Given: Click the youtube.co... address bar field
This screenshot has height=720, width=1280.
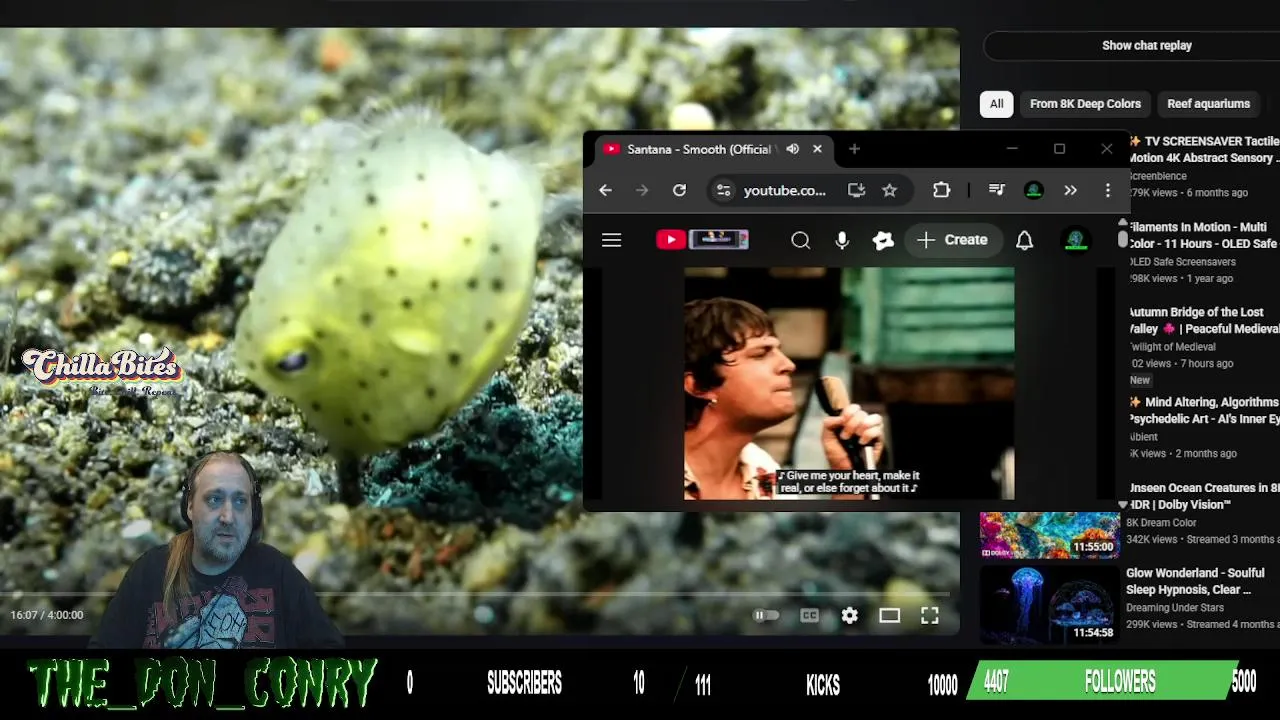Looking at the screenshot, I should point(785,190).
